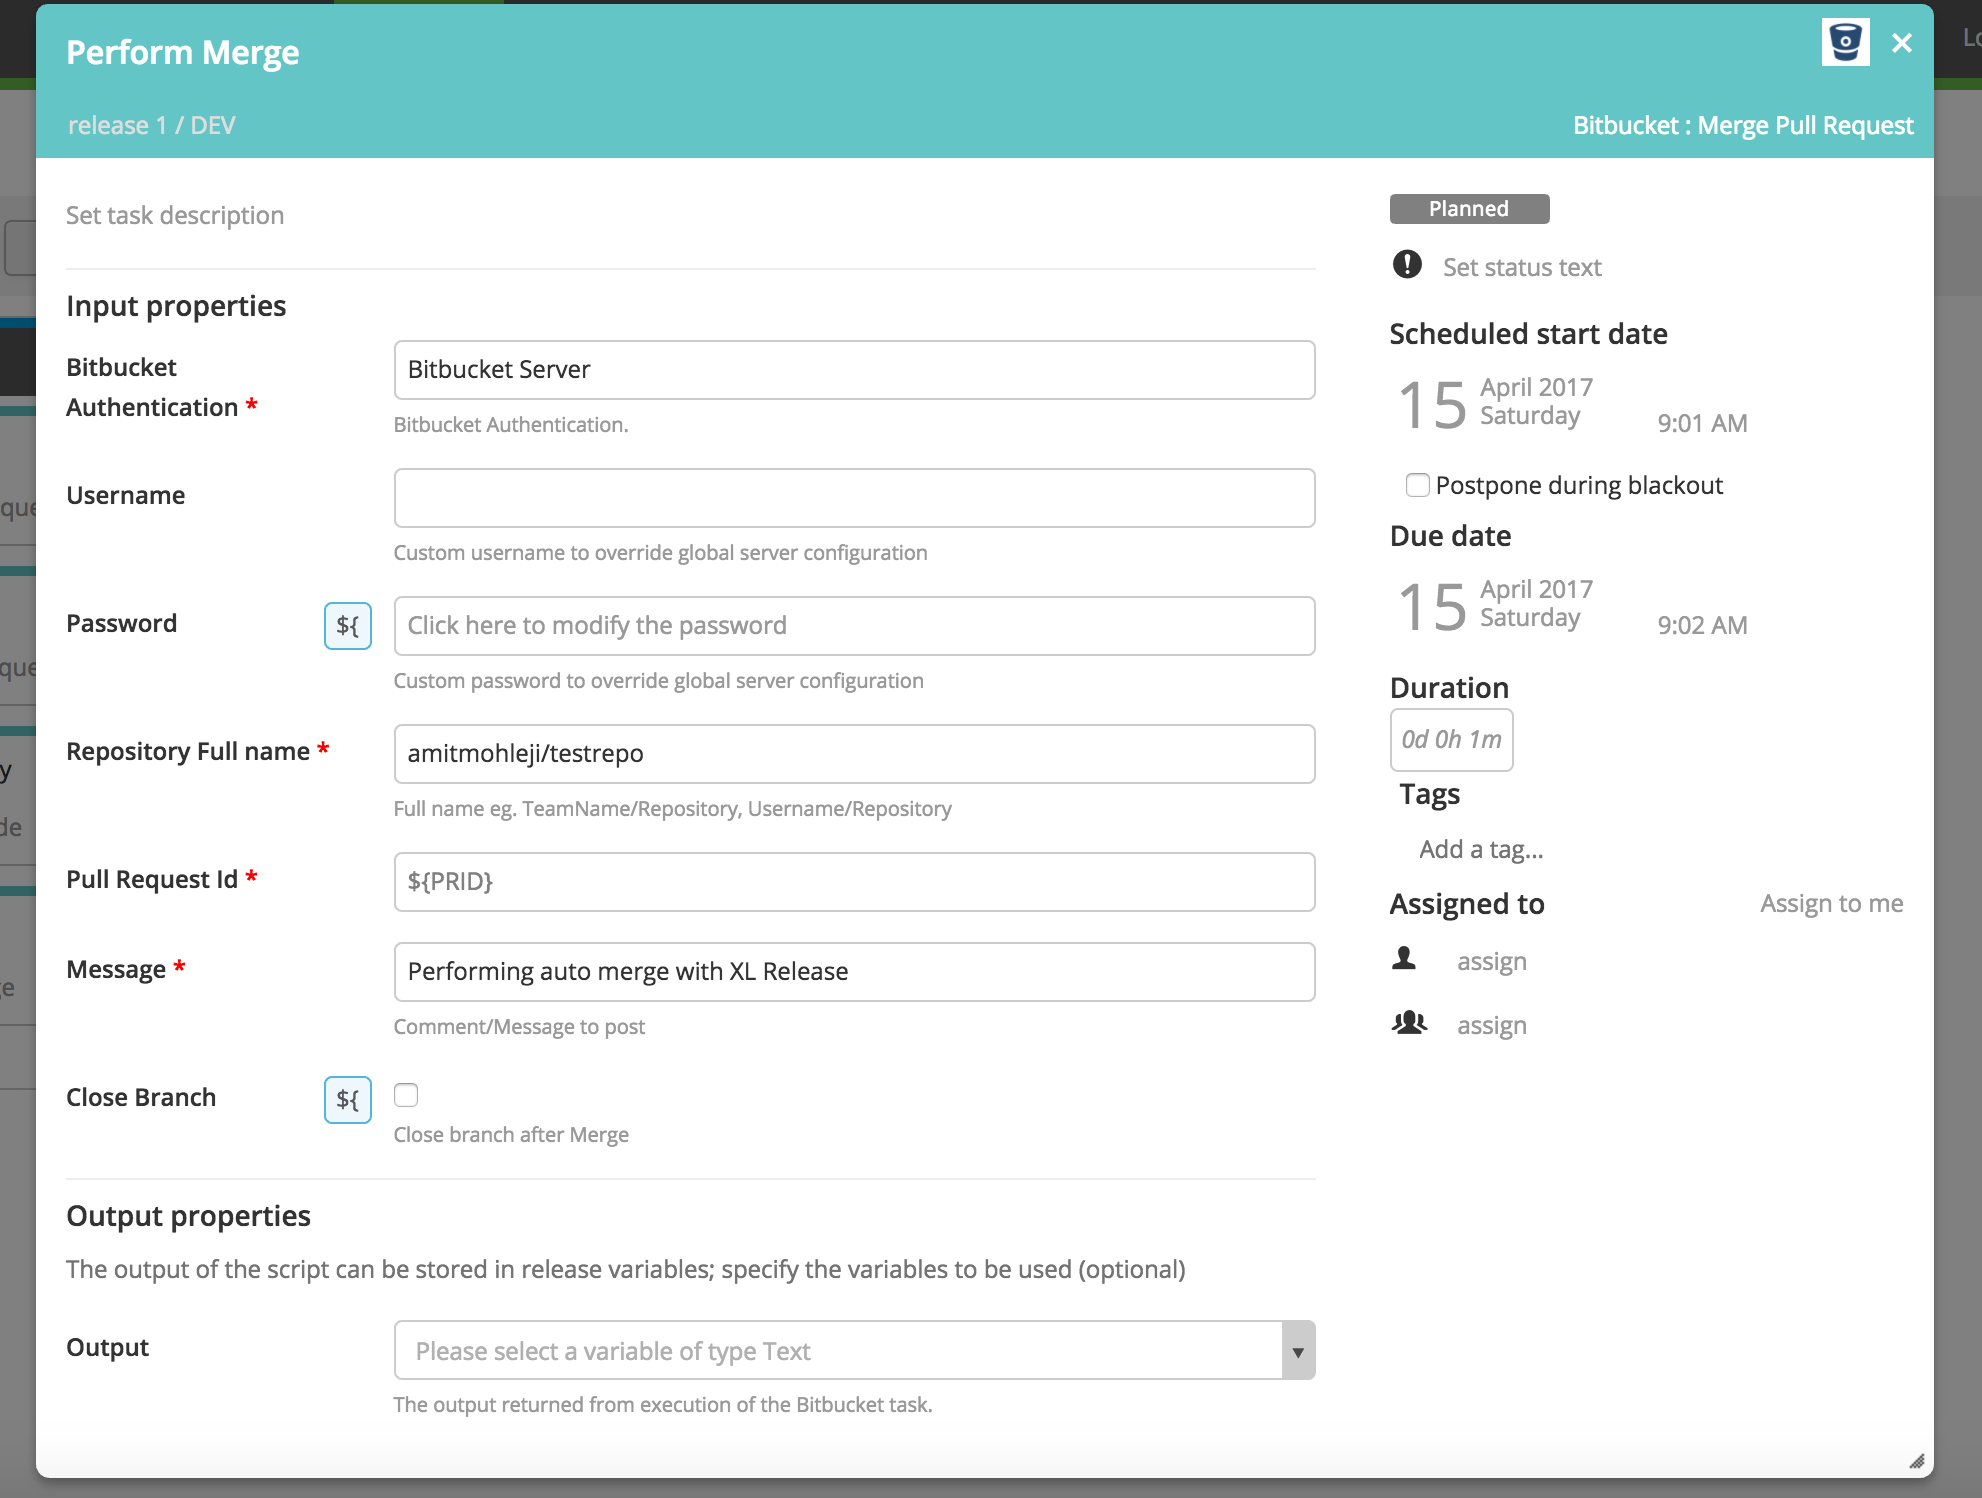Open scheduled start date April 2017
Screen dimensions: 1982x1498
1536,387
